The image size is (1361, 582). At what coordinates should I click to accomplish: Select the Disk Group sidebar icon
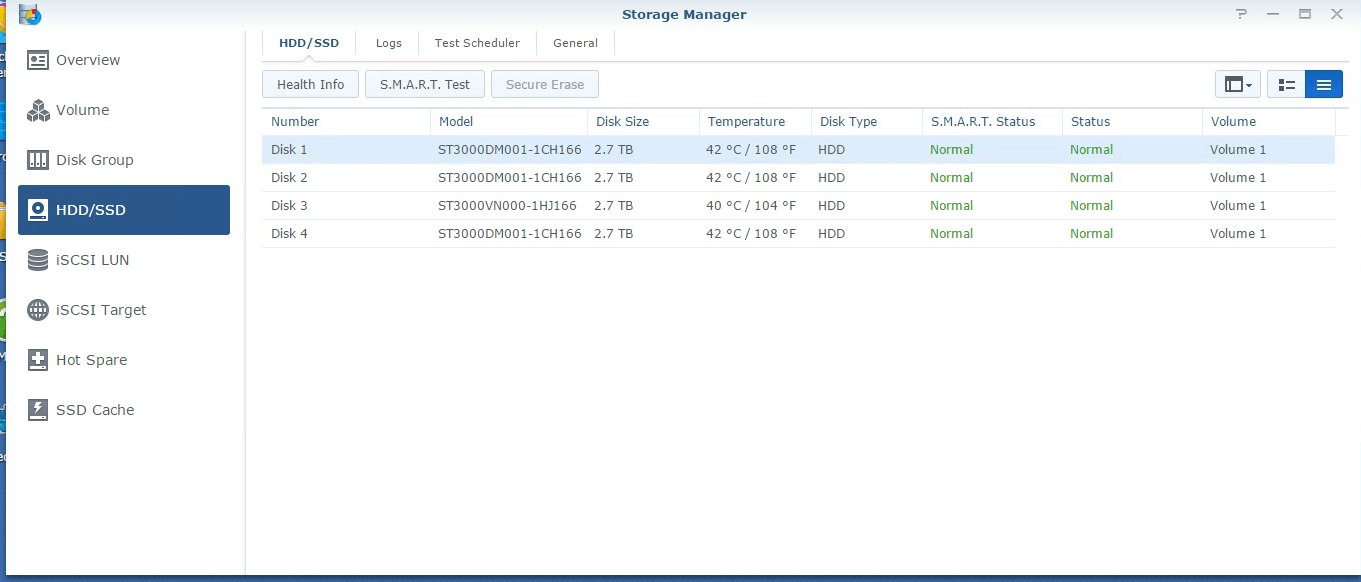point(38,160)
